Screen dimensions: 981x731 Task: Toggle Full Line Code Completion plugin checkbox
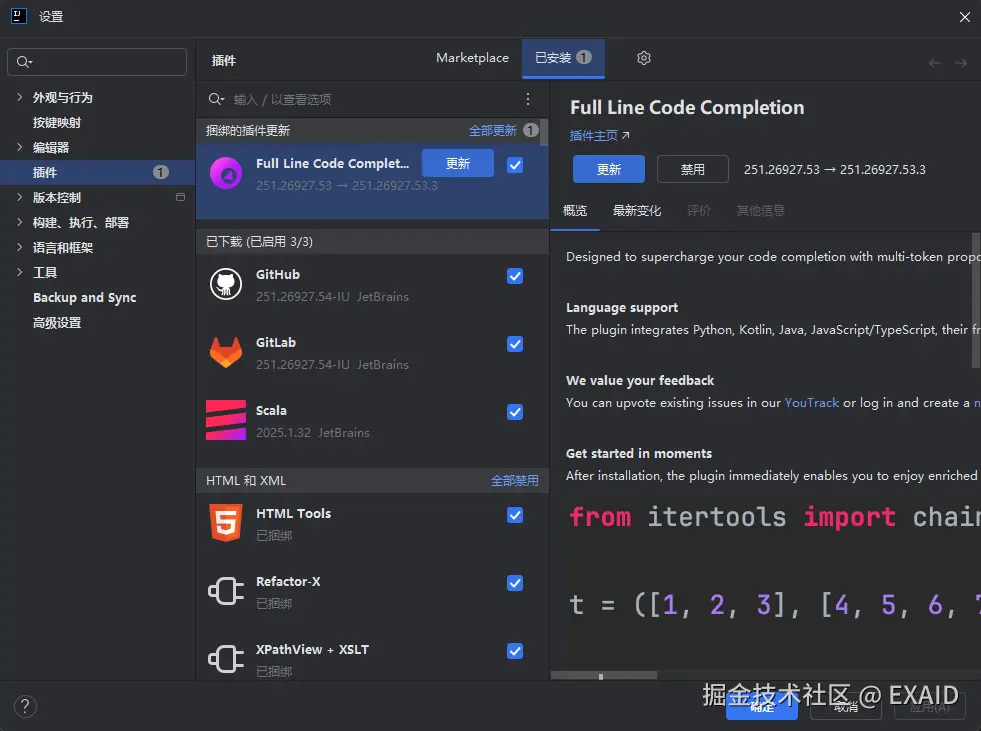click(x=515, y=165)
